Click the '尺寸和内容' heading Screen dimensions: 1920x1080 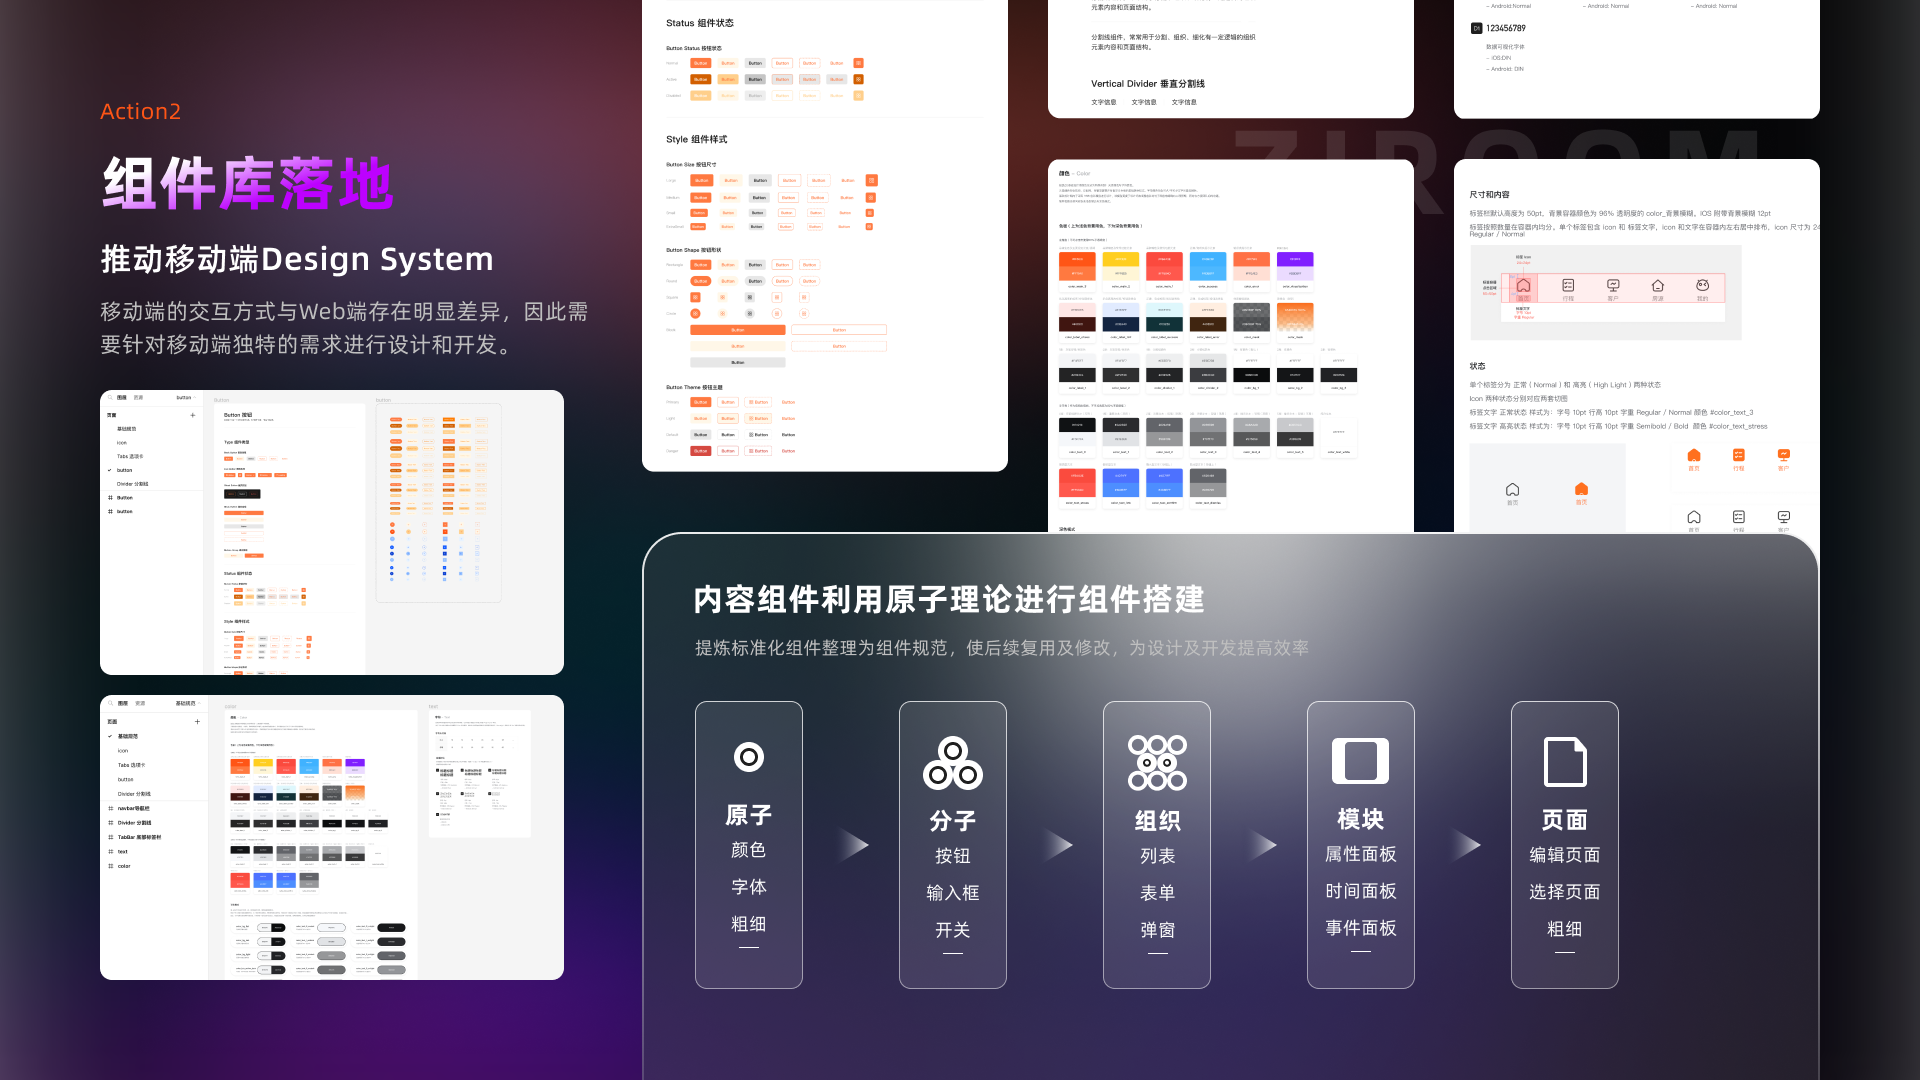click(1490, 195)
